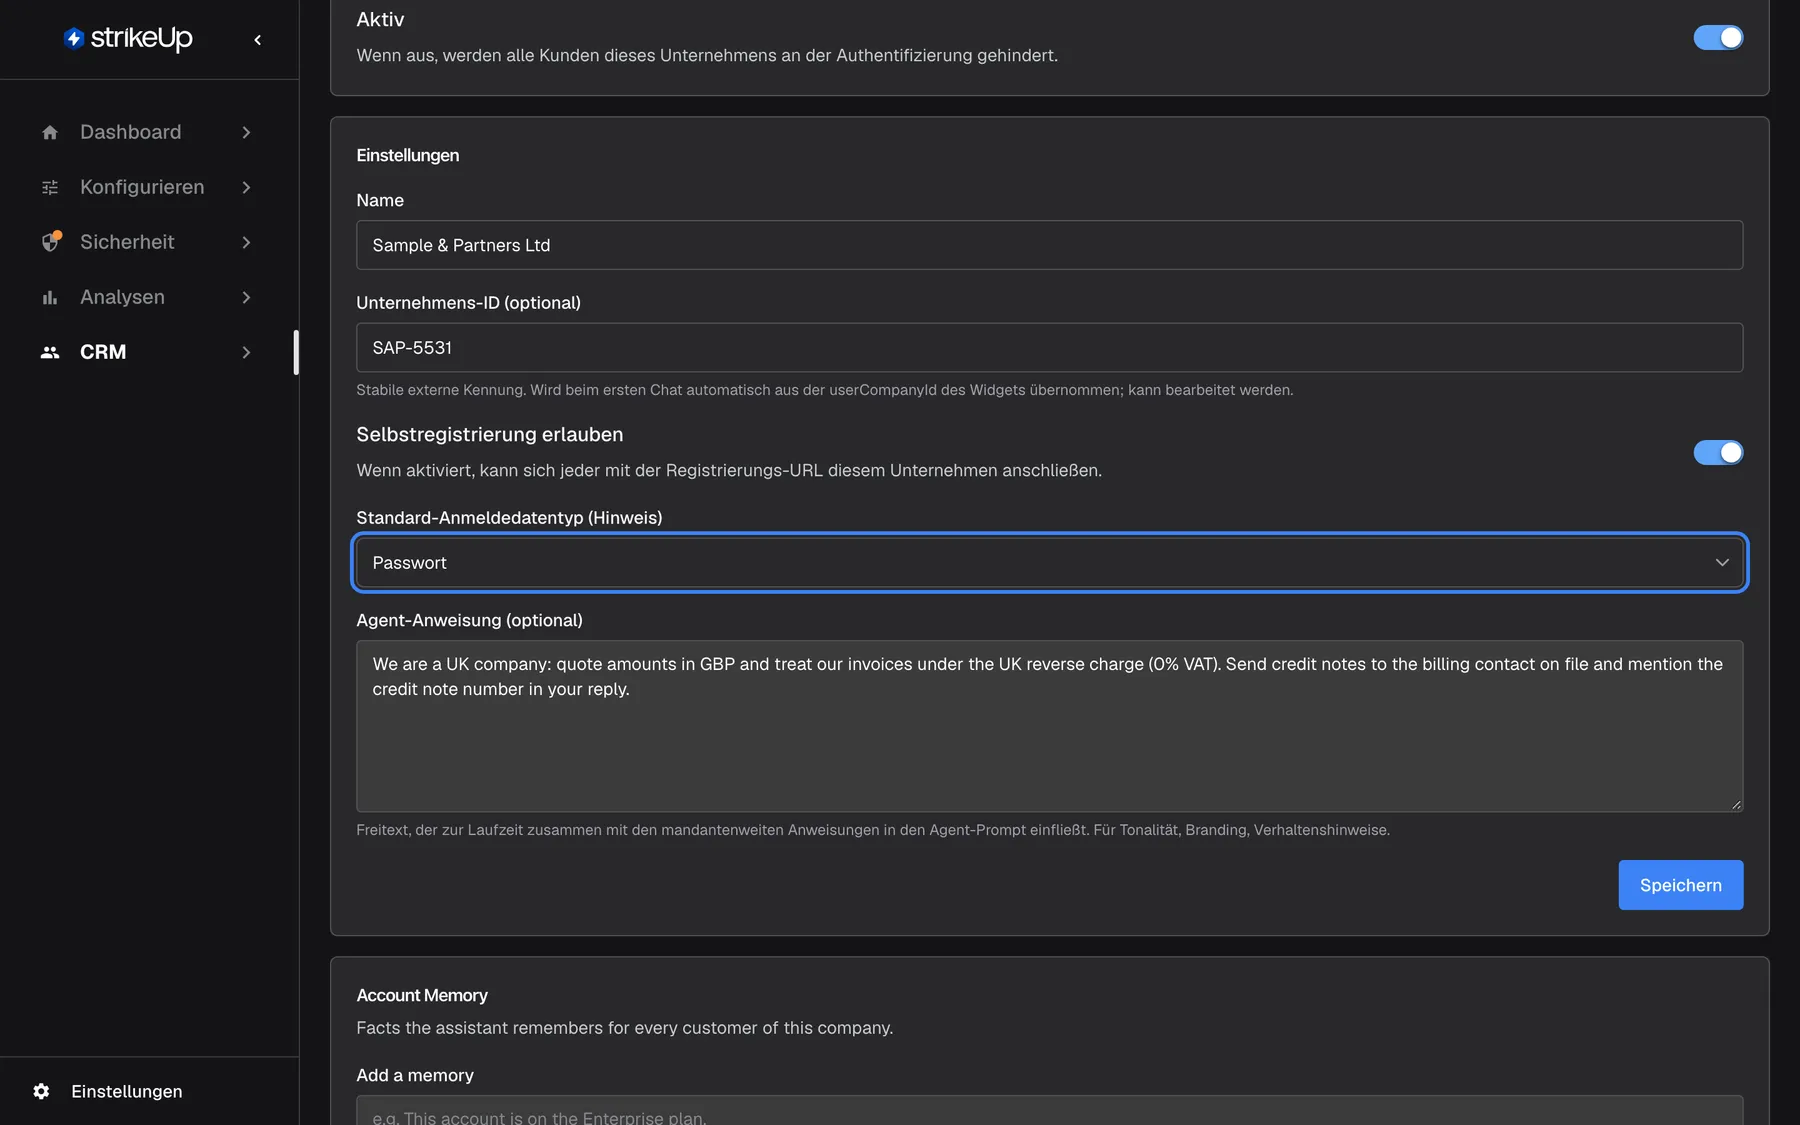Select the CRM menu item
The width and height of the screenshot is (1800, 1125).
(x=148, y=352)
